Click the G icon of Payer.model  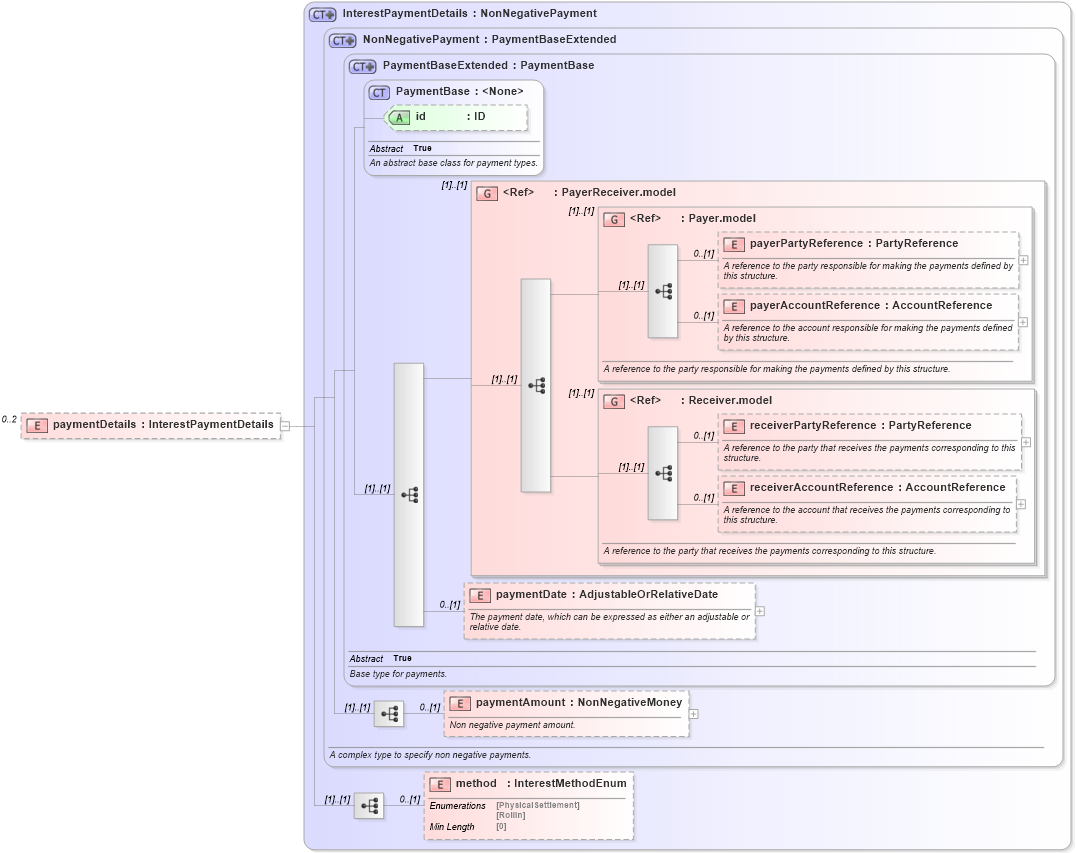coord(613,220)
